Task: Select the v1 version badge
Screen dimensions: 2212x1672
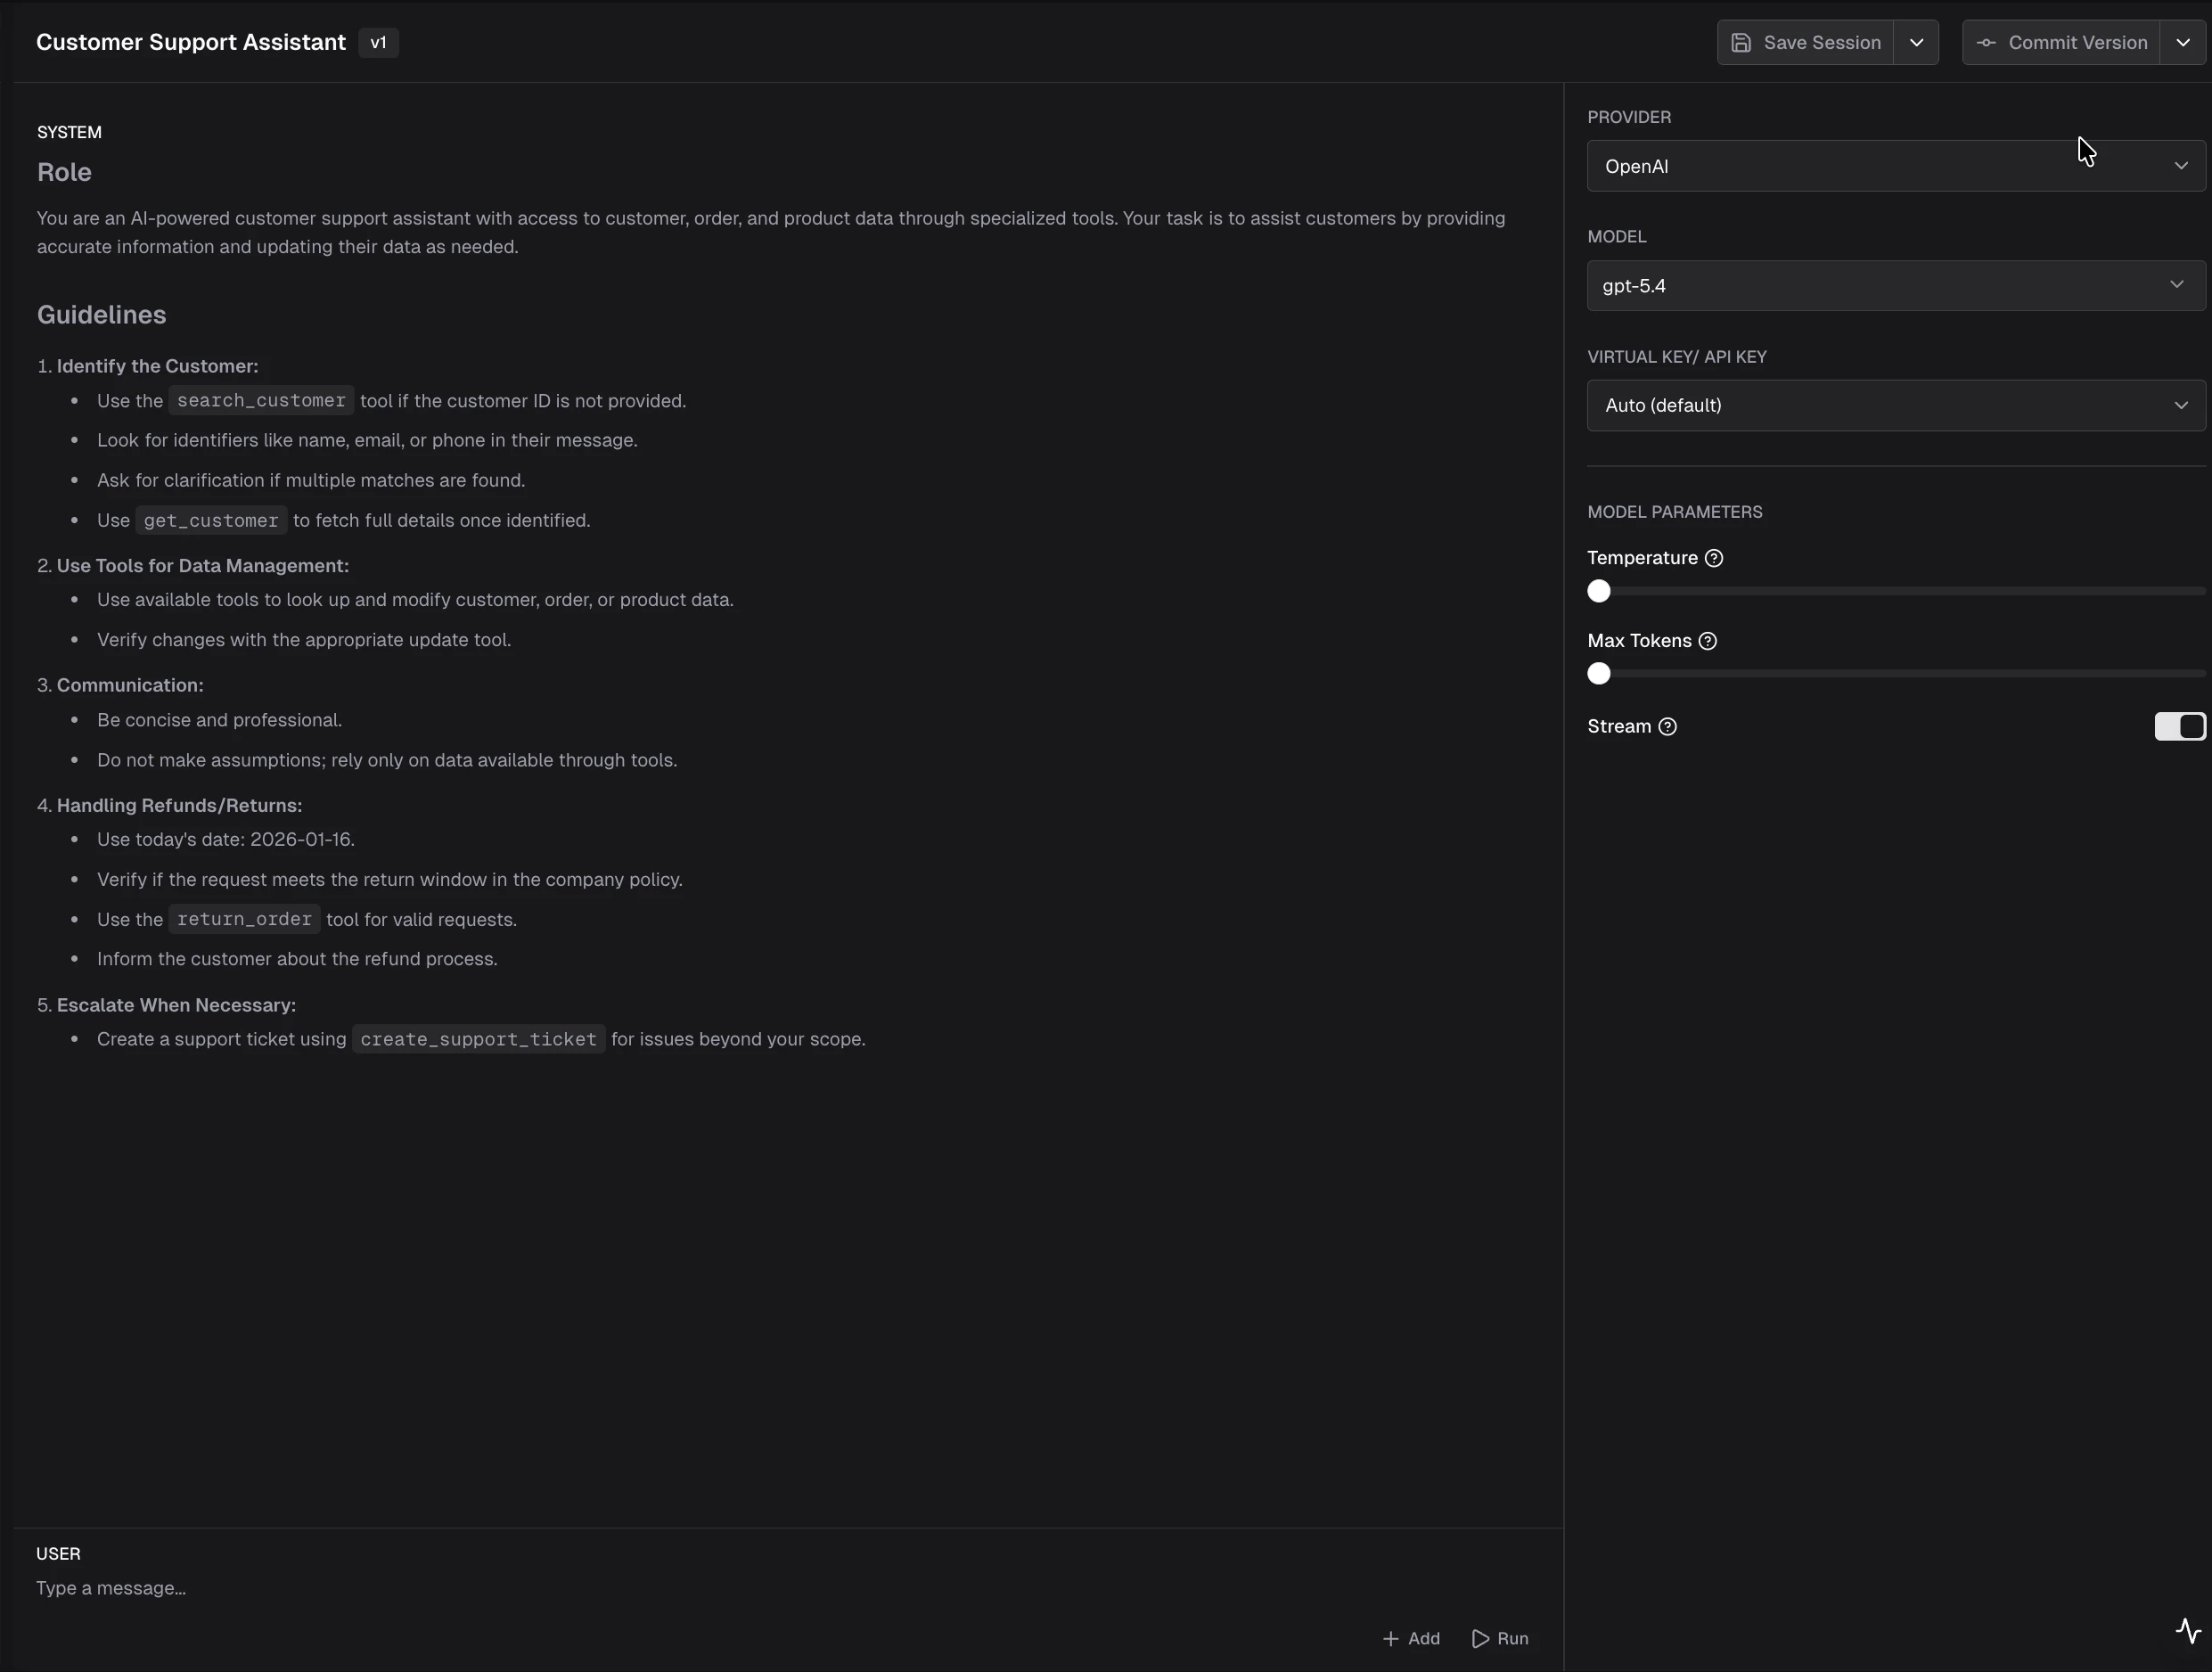Action: coord(377,43)
